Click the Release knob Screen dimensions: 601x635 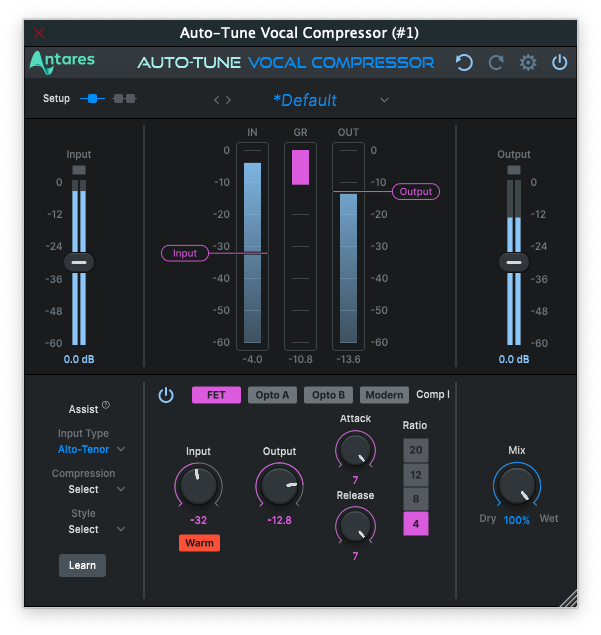tap(355, 526)
